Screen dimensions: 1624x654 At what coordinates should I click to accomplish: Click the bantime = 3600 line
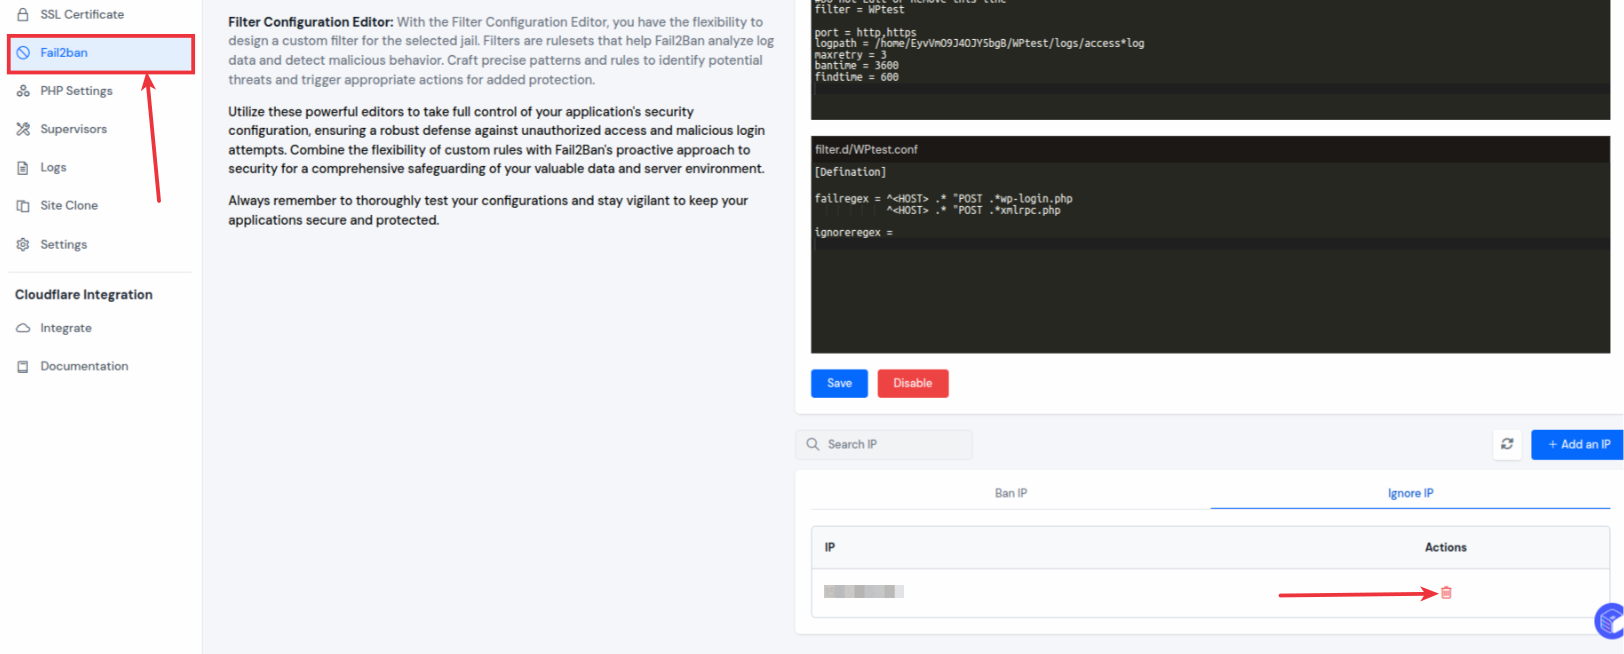click(857, 65)
